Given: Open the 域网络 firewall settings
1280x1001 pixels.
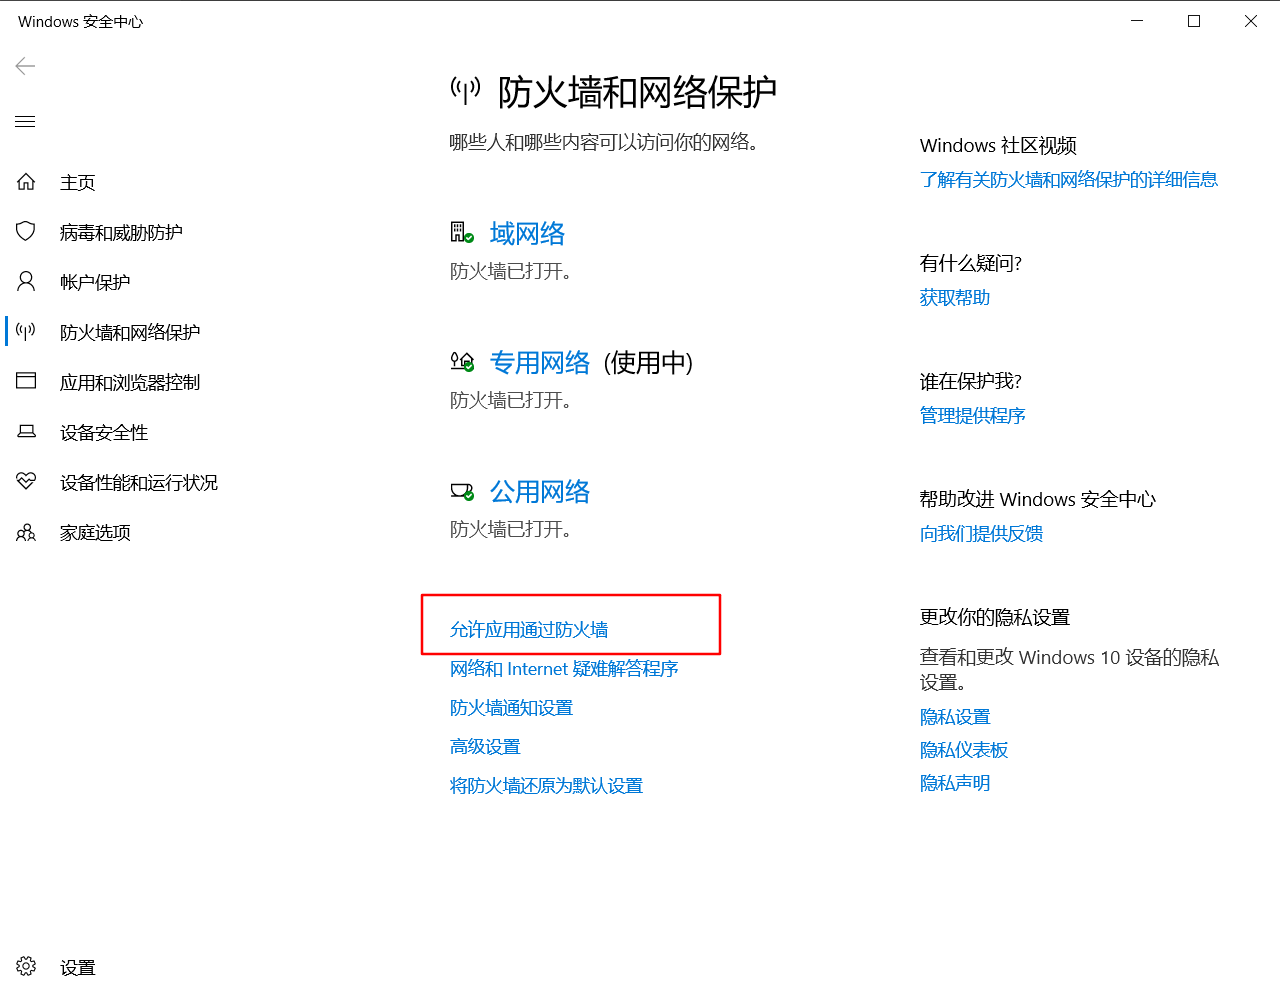Looking at the screenshot, I should coord(527,233).
